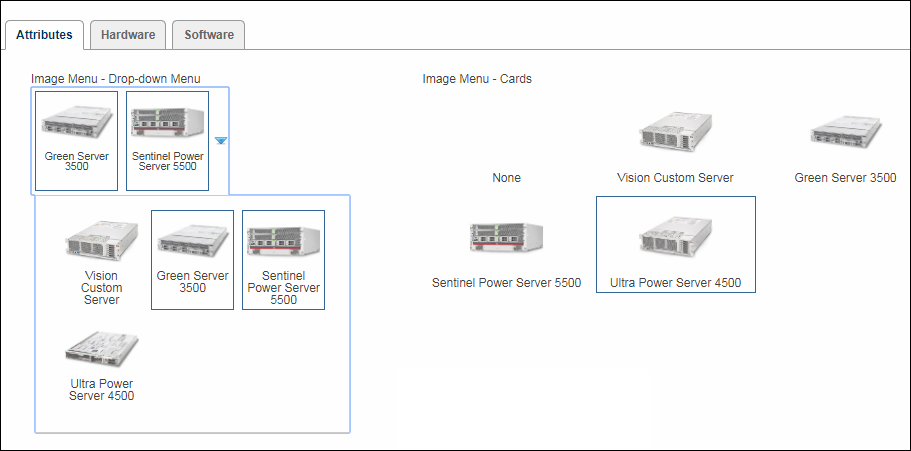Screen dimensions: 911x451
Task: Click selected Green Server 3500 chip in drop-down field
Action: [77, 140]
